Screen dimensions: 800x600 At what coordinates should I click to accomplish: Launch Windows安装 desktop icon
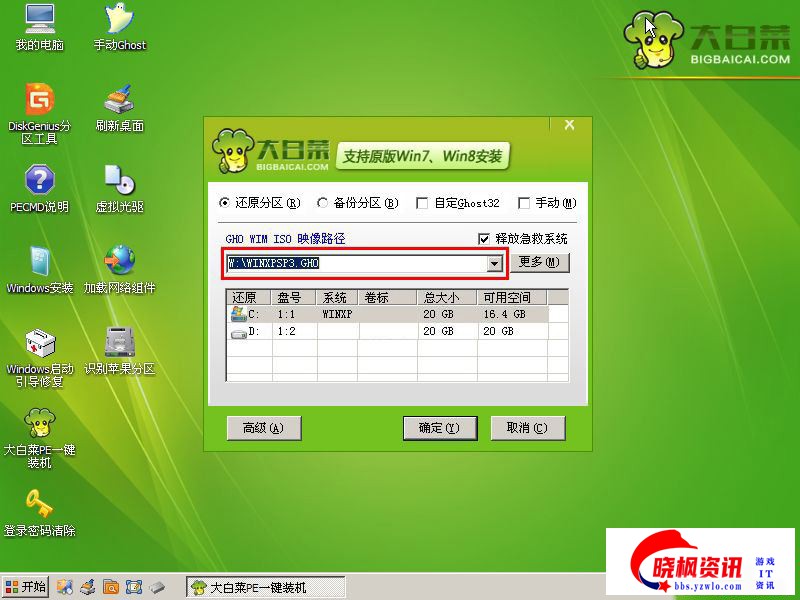39,262
